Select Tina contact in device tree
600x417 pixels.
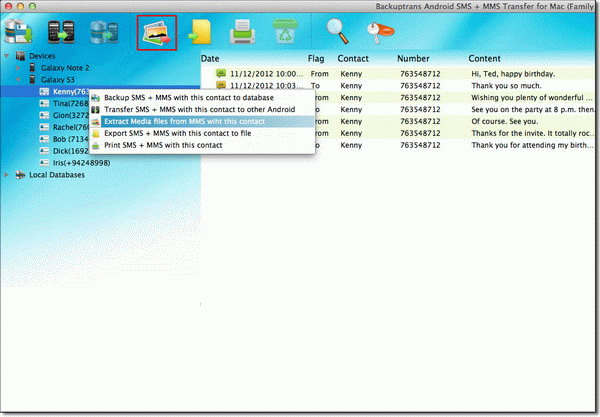tap(71, 103)
